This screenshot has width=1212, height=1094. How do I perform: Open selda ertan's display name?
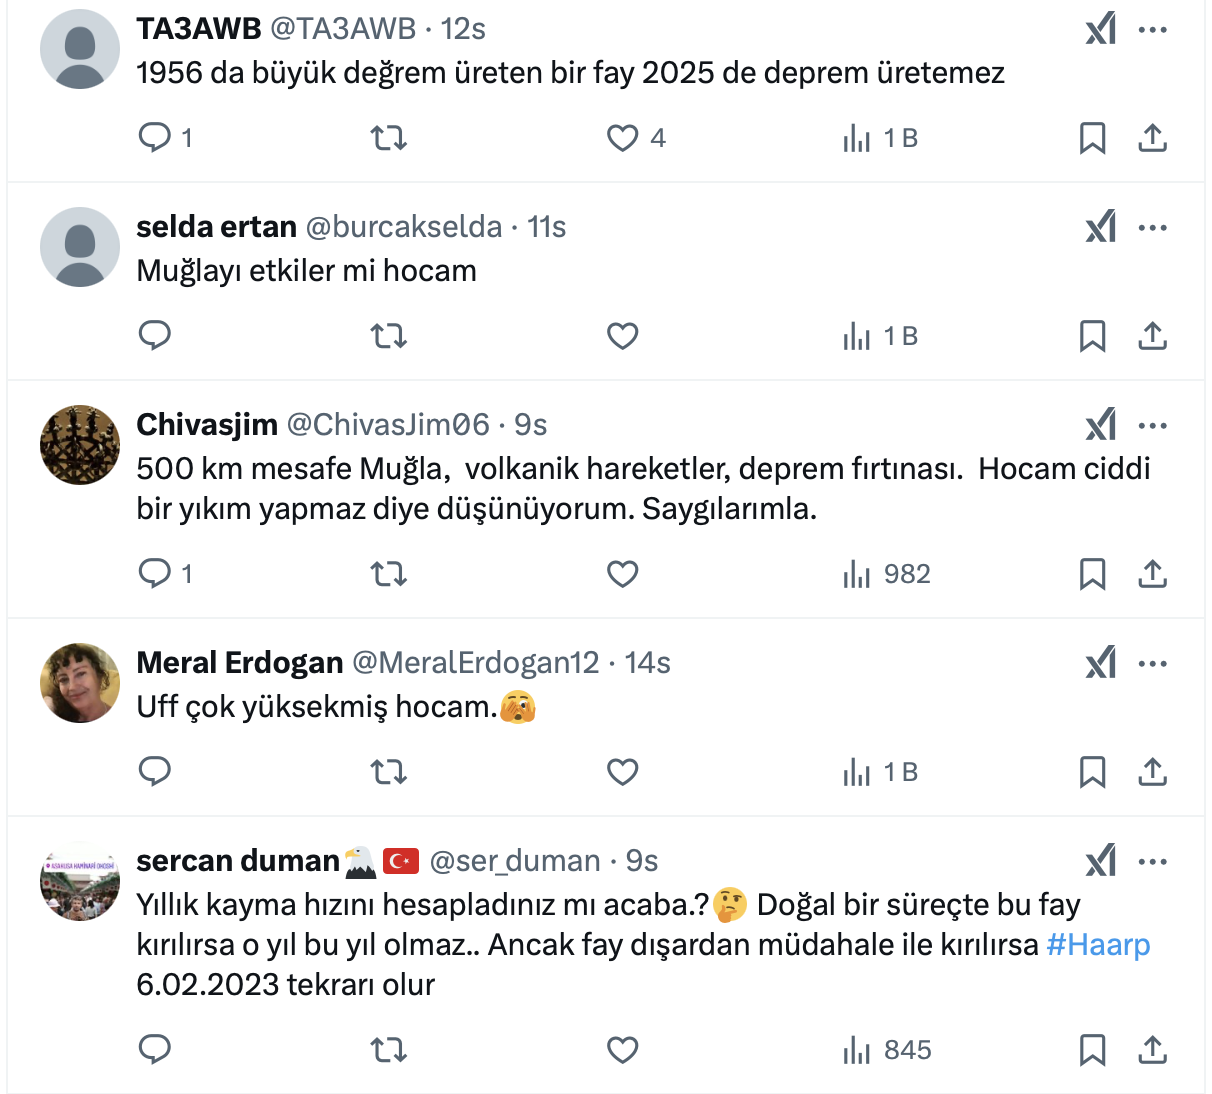click(x=216, y=227)
